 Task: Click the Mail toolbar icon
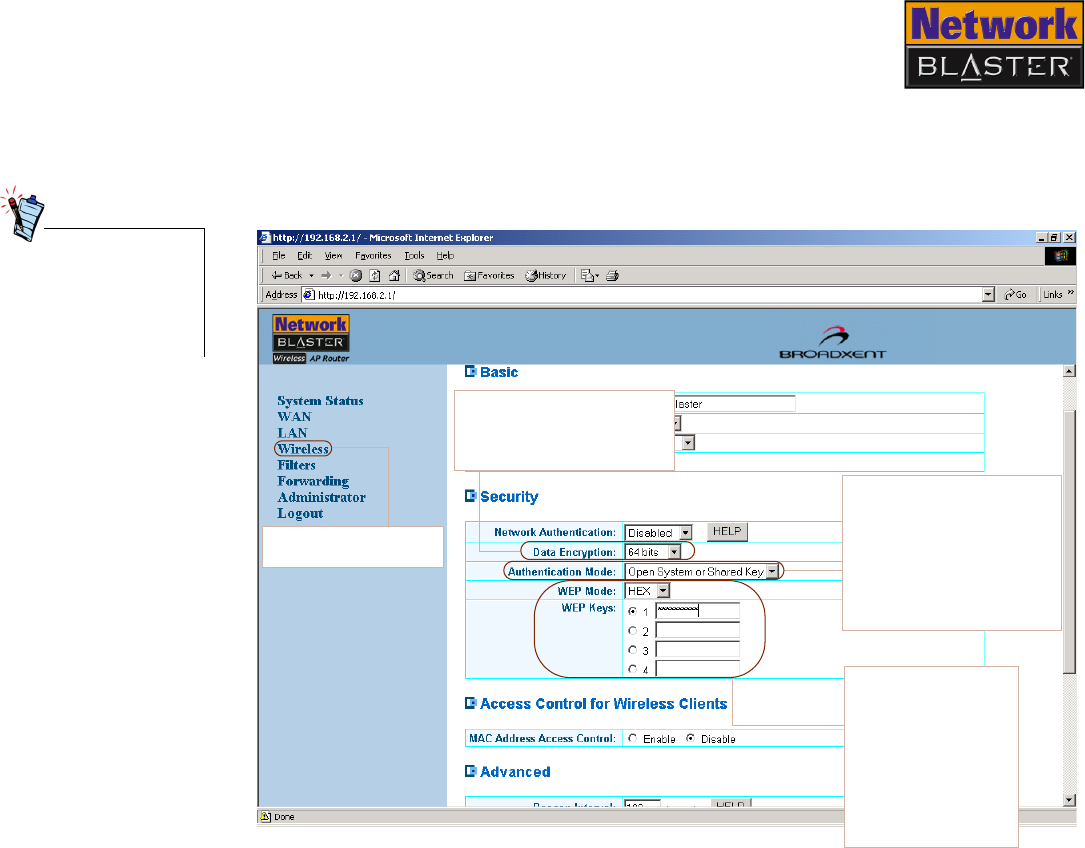tap(587, 276)
